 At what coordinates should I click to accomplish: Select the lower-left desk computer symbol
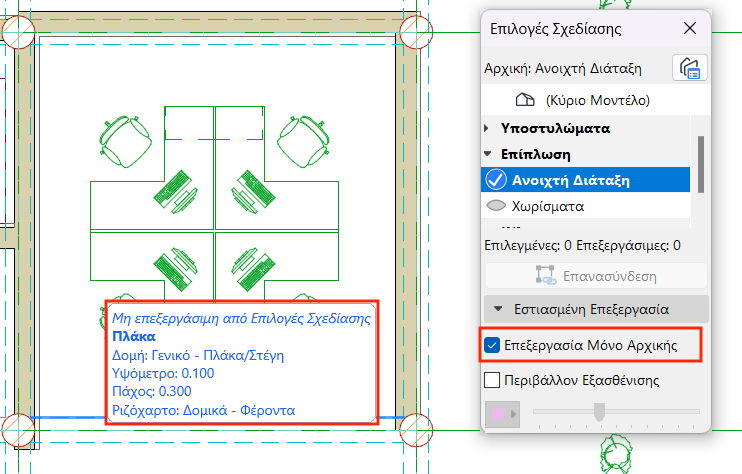(x=176, y=269)
